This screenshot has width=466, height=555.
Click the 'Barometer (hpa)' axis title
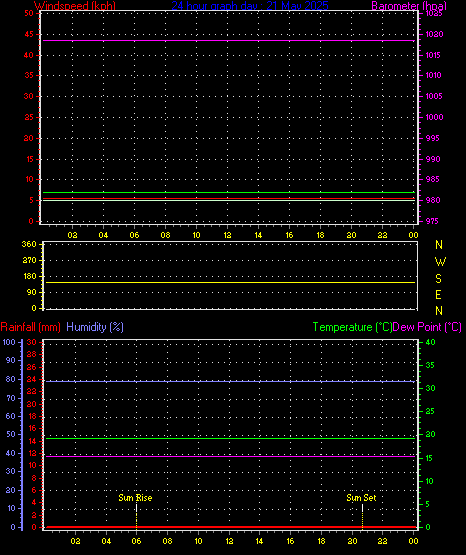[409, 6]
